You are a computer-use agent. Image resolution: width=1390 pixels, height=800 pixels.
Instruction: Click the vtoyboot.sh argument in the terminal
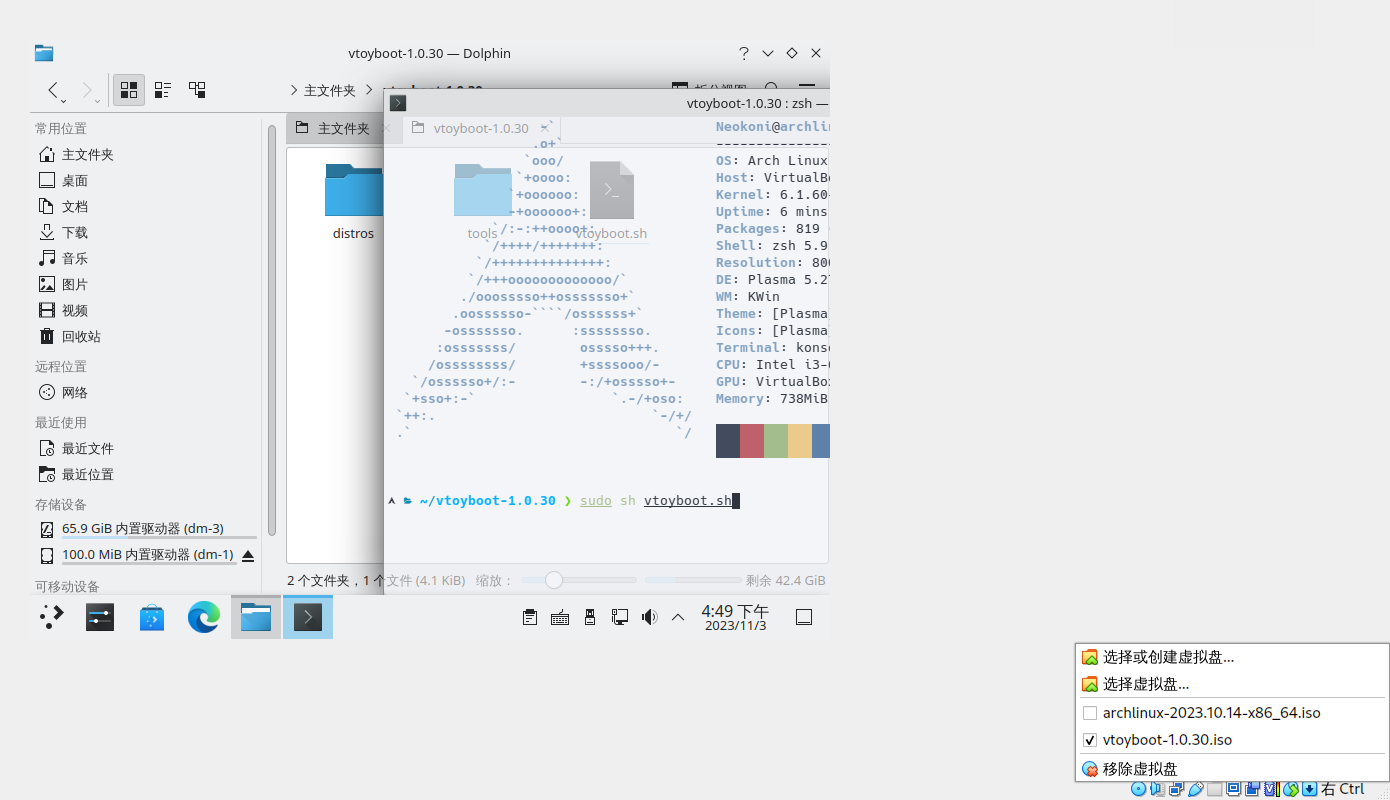click(688, 501)
